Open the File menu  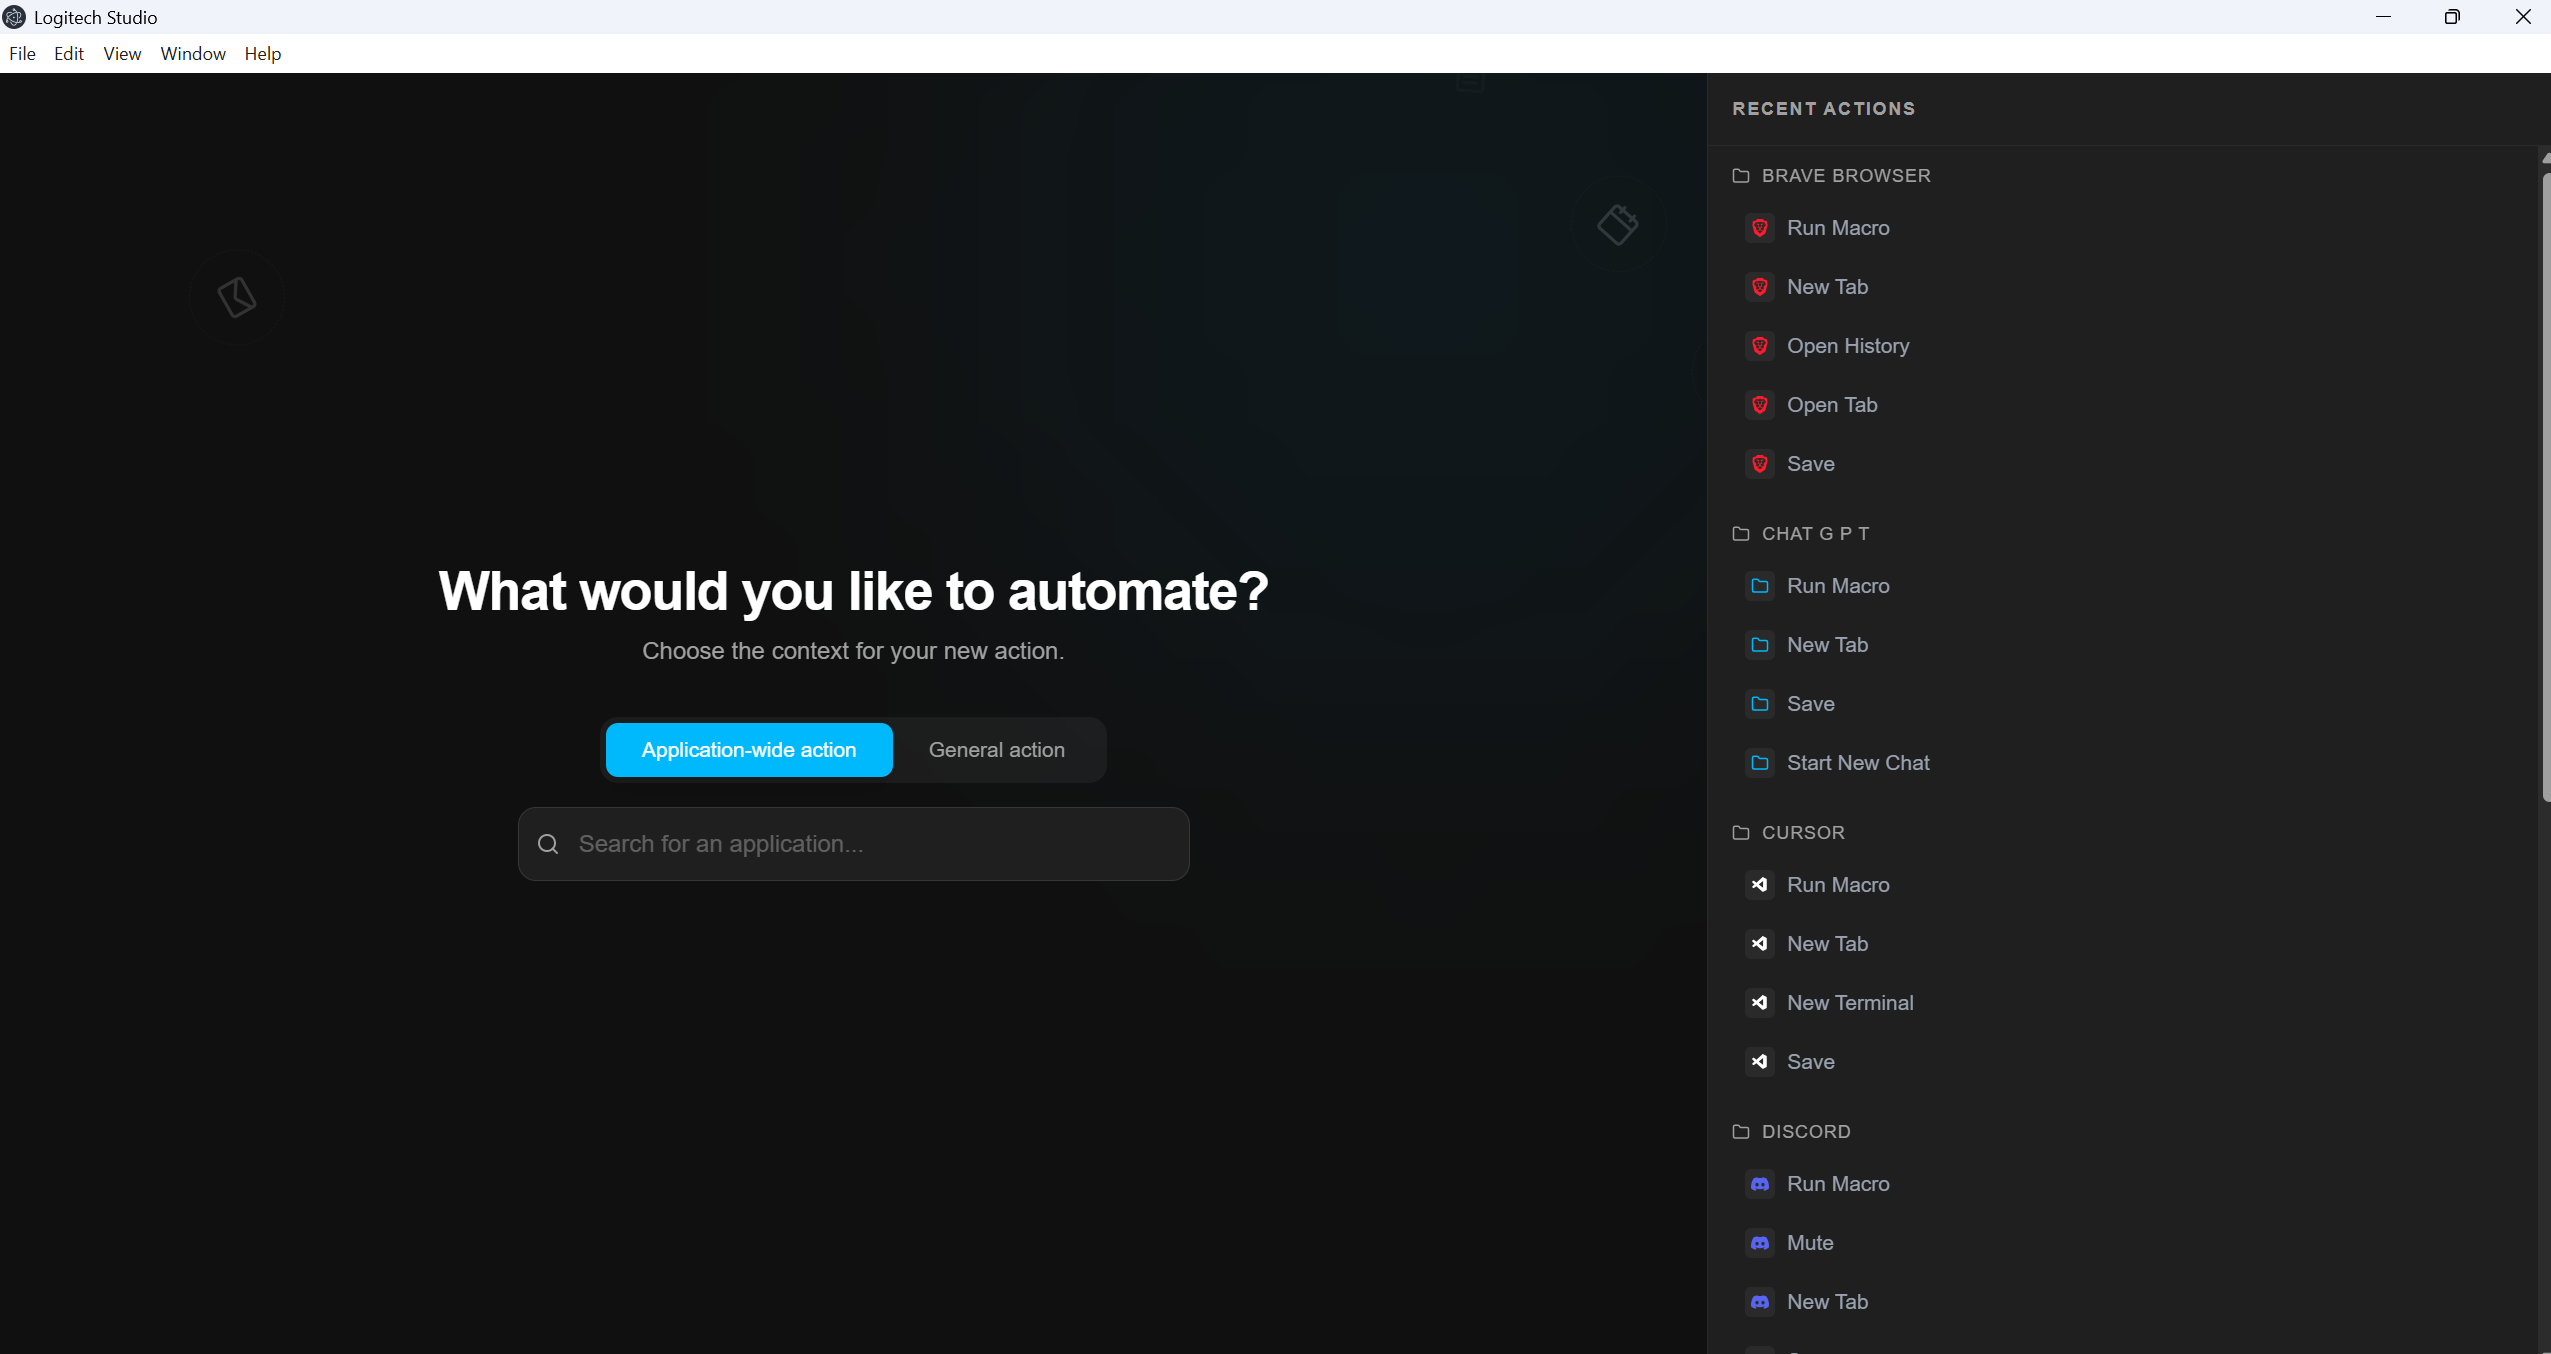point(22,54)
